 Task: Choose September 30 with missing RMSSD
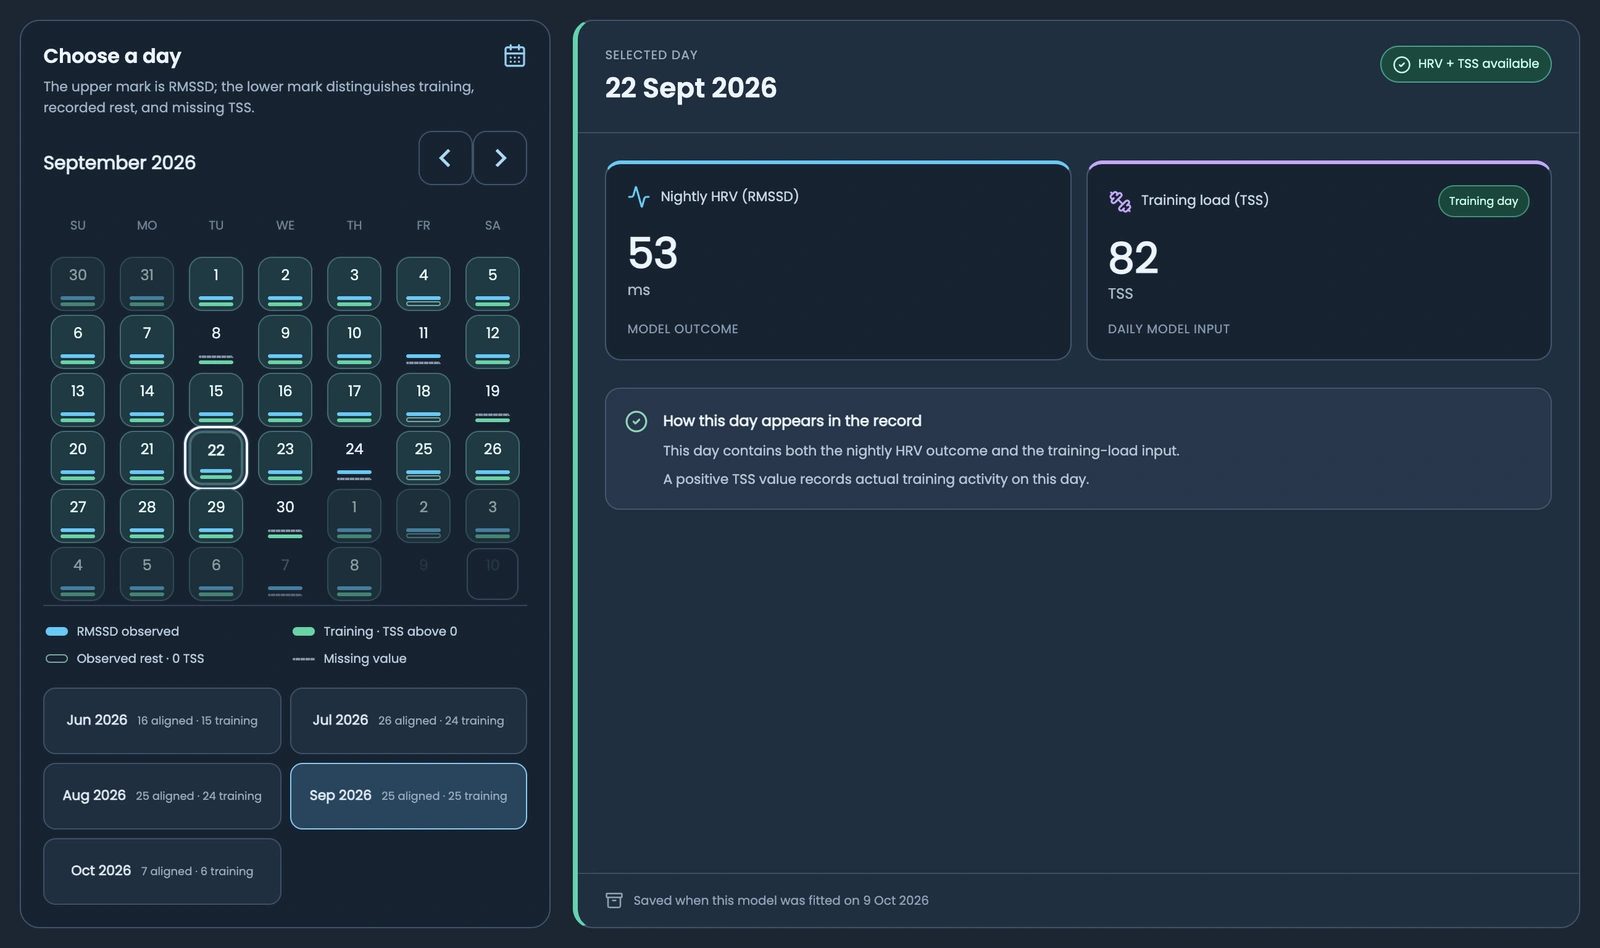pos(285,516)
